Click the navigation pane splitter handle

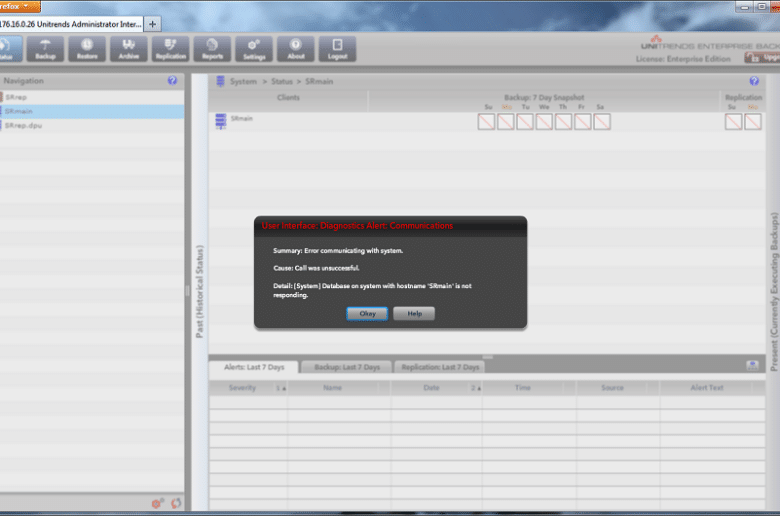pyautogui.click(x=188, y=291)
